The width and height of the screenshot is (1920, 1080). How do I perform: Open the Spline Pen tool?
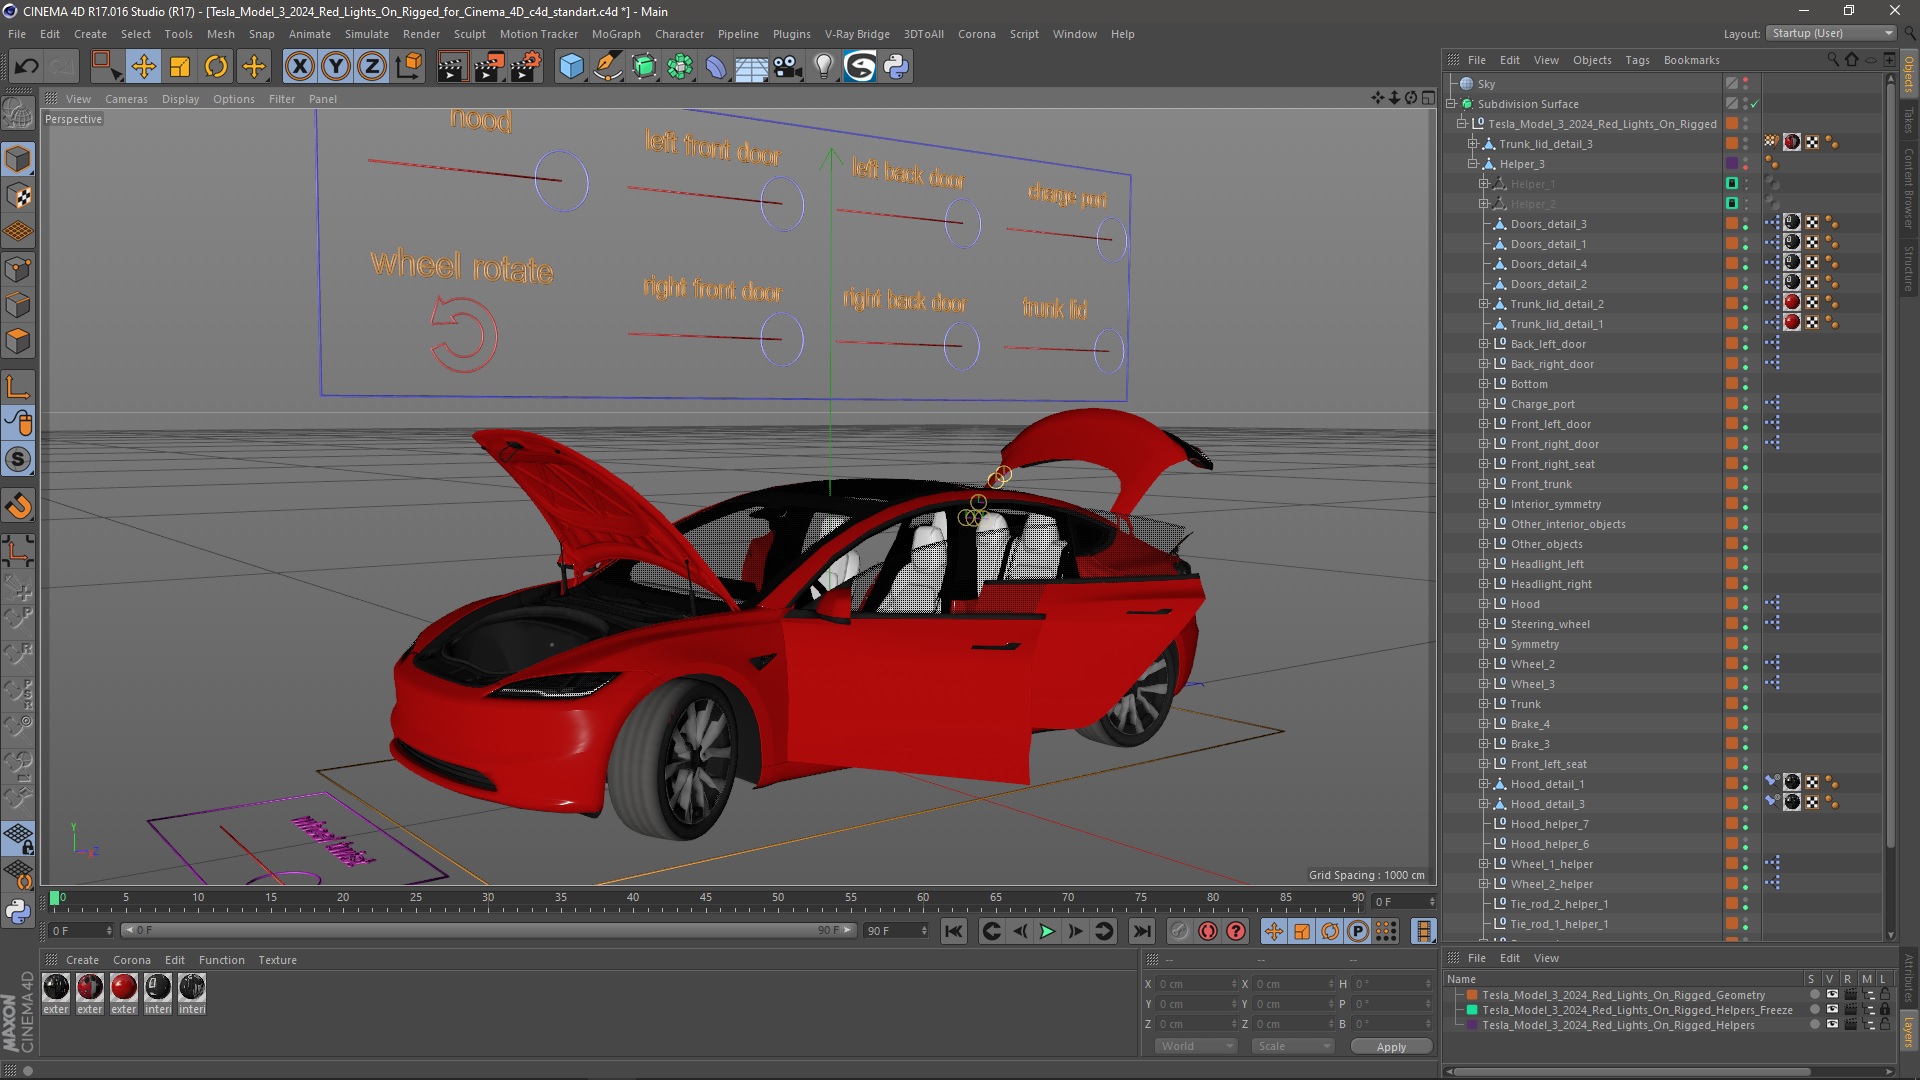[607, 67]
